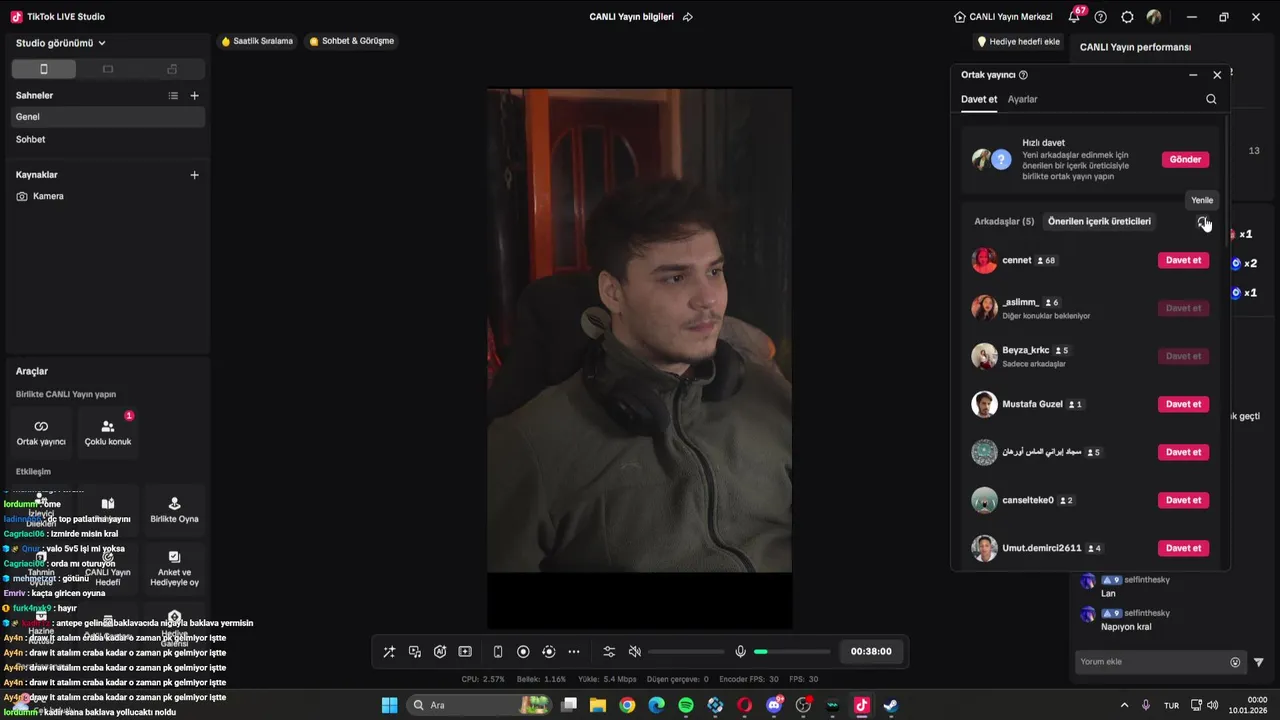The height and width of the screenshot is (720, 1280).
Task: Open the Çoklu konuk tool
Action: pyautogui.click(x=108, y=433)
